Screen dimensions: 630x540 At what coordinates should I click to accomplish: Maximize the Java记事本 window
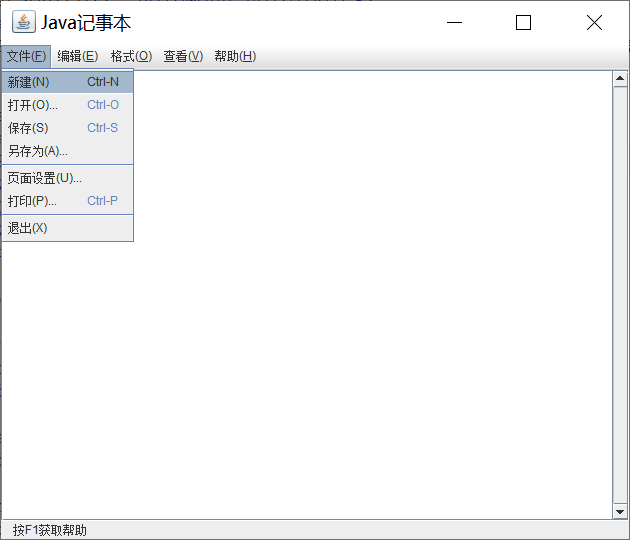(x=523, y=22)
